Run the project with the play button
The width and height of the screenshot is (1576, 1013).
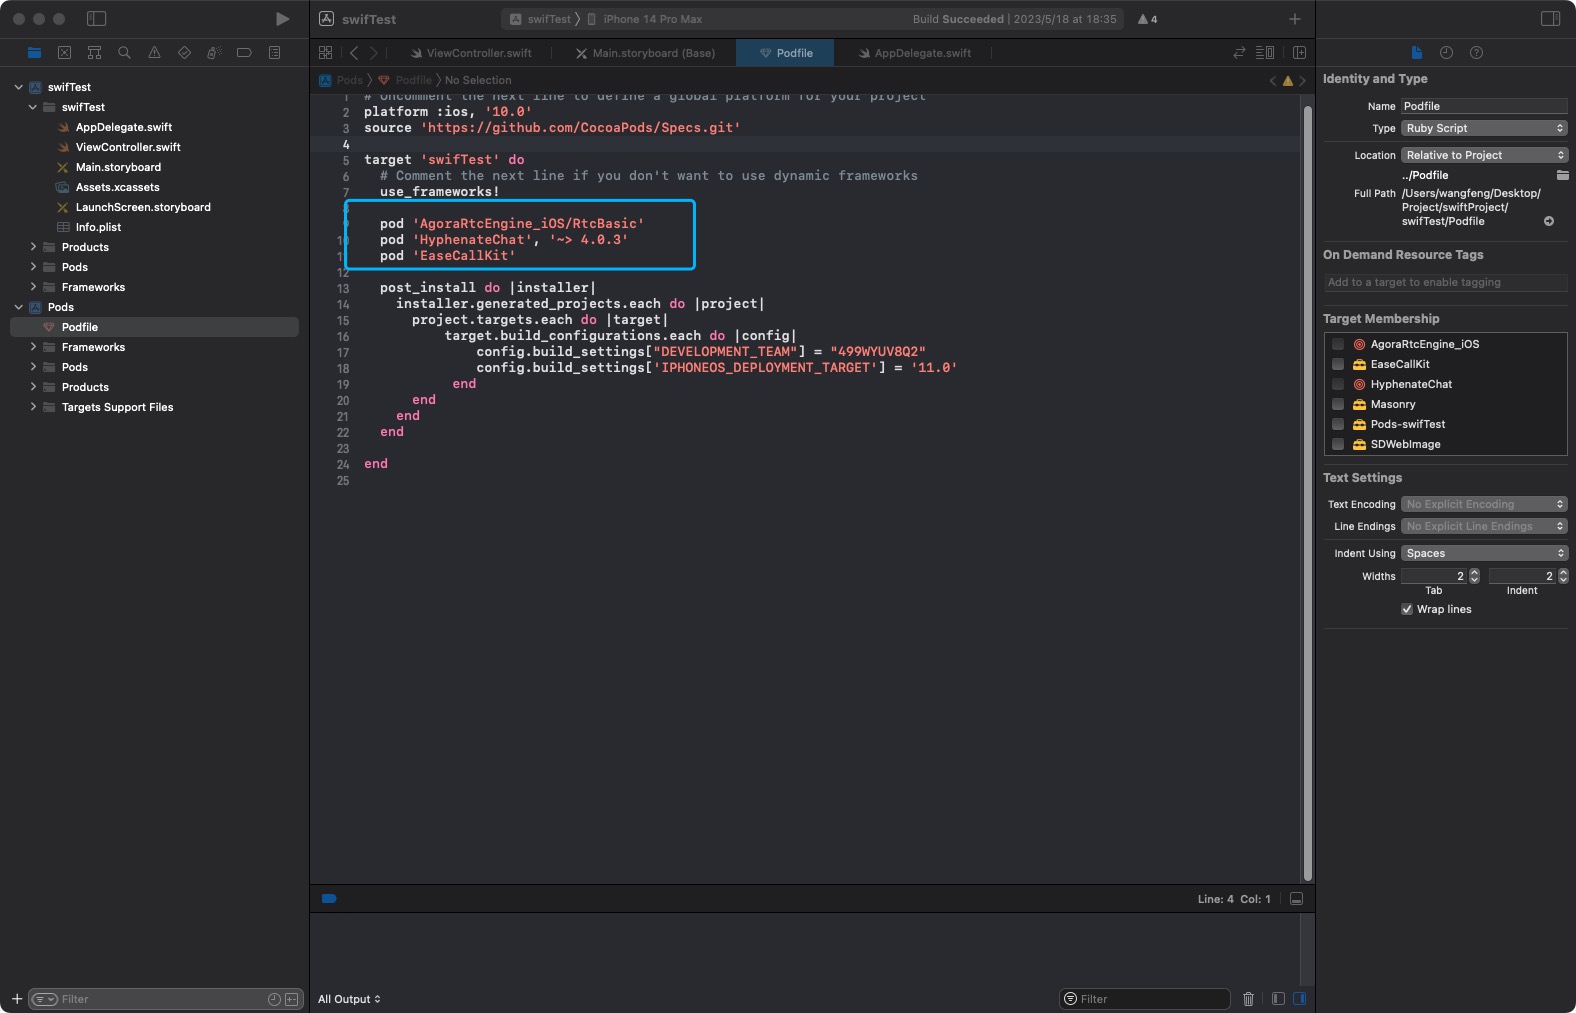click(282, 19)
